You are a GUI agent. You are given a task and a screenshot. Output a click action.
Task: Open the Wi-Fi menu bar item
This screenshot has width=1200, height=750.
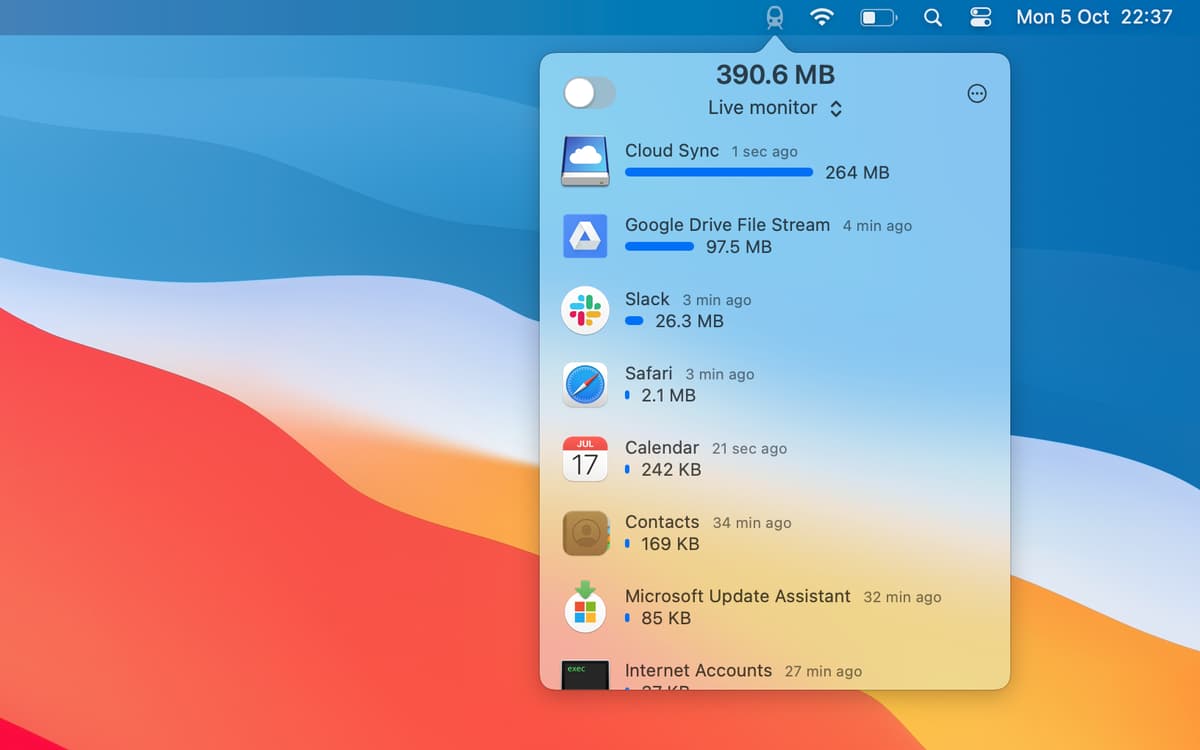pyautogui.click(x=822, y=17)
